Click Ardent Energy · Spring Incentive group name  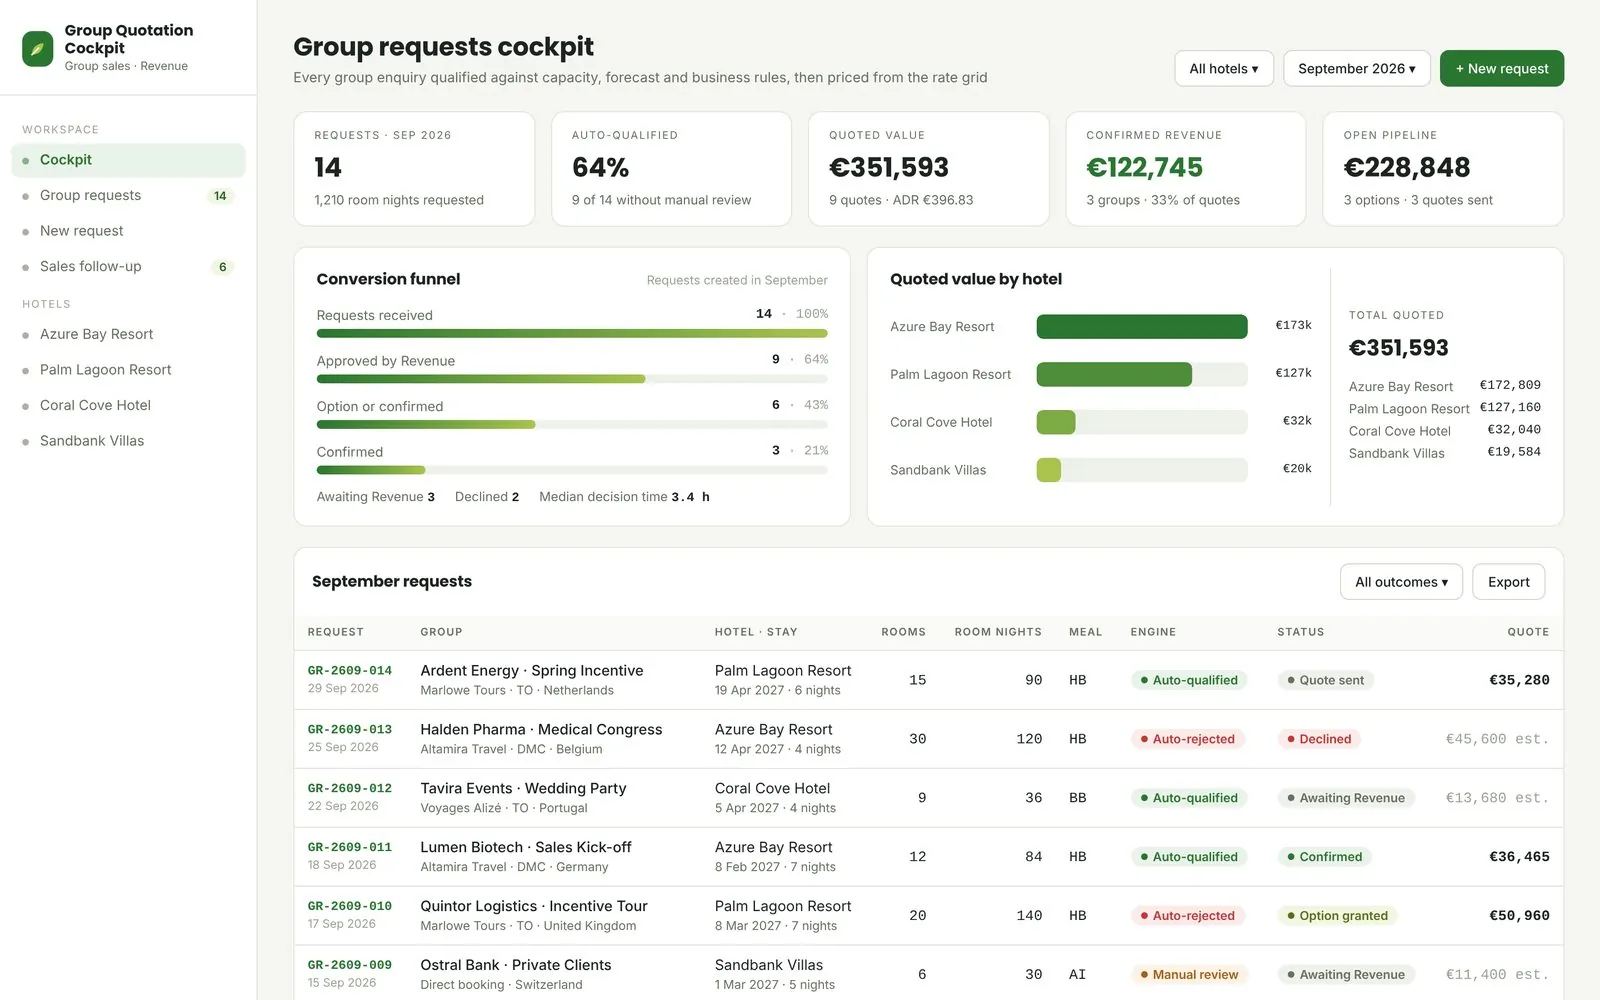point(532,671)
